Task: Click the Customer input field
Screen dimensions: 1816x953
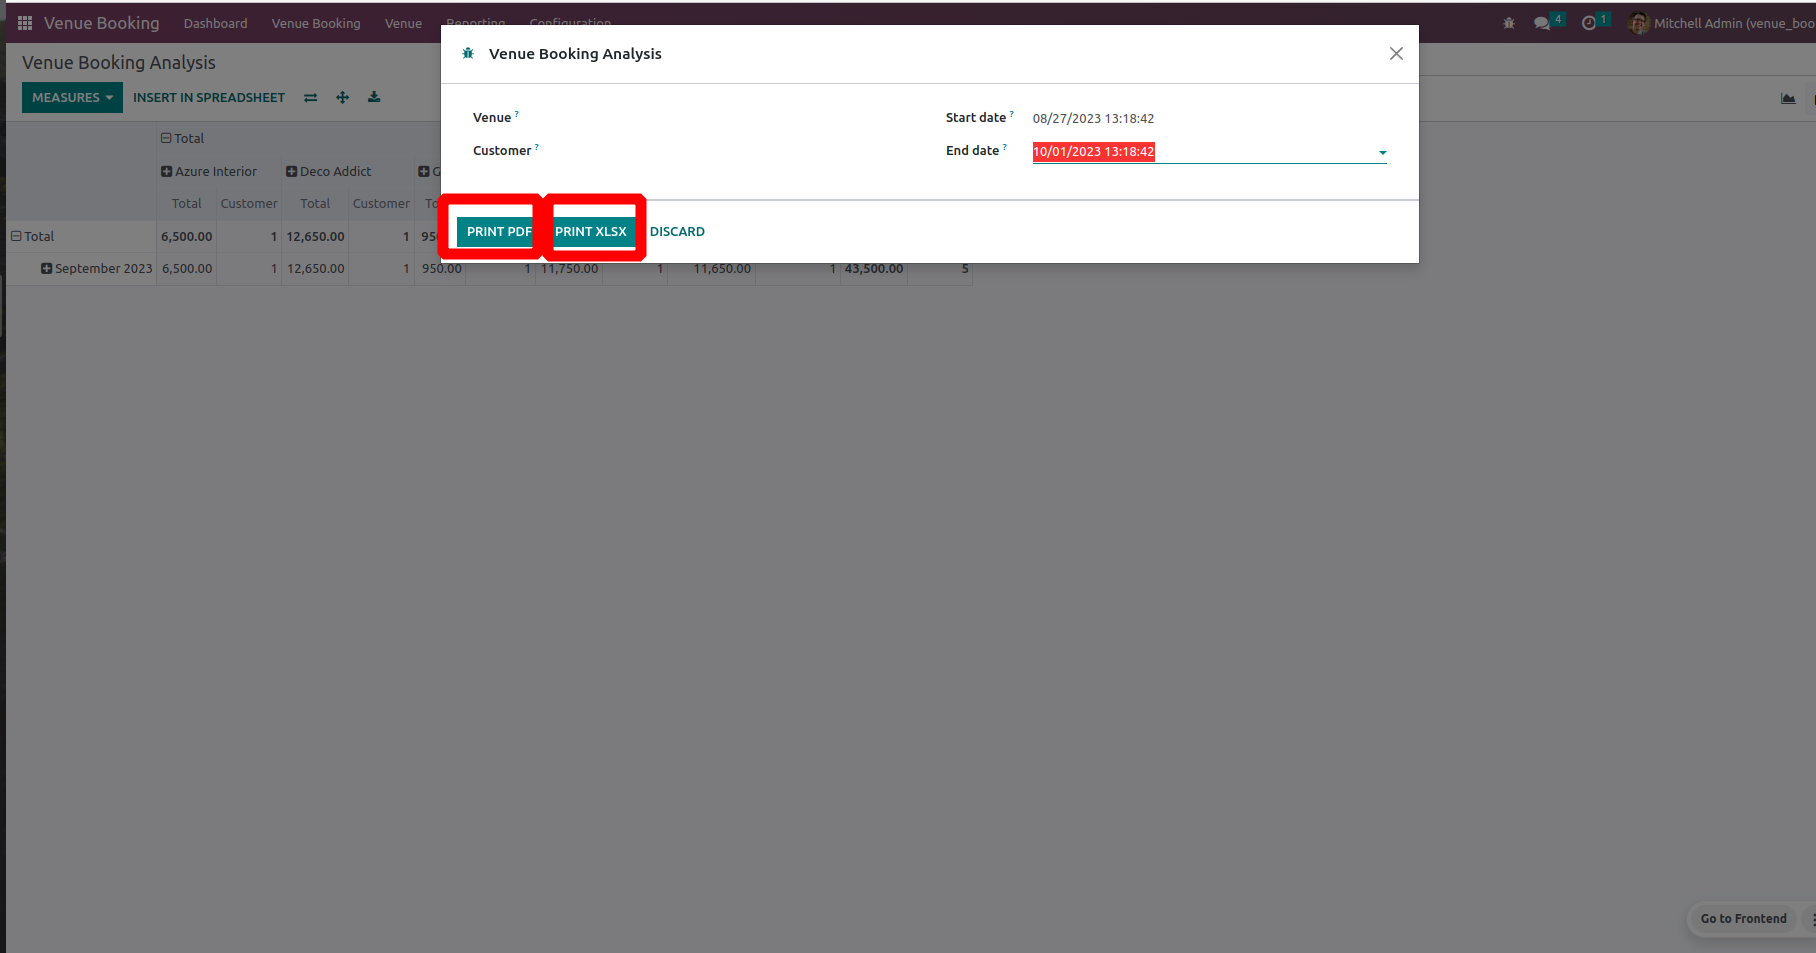Action: click(x=735, y=151)
